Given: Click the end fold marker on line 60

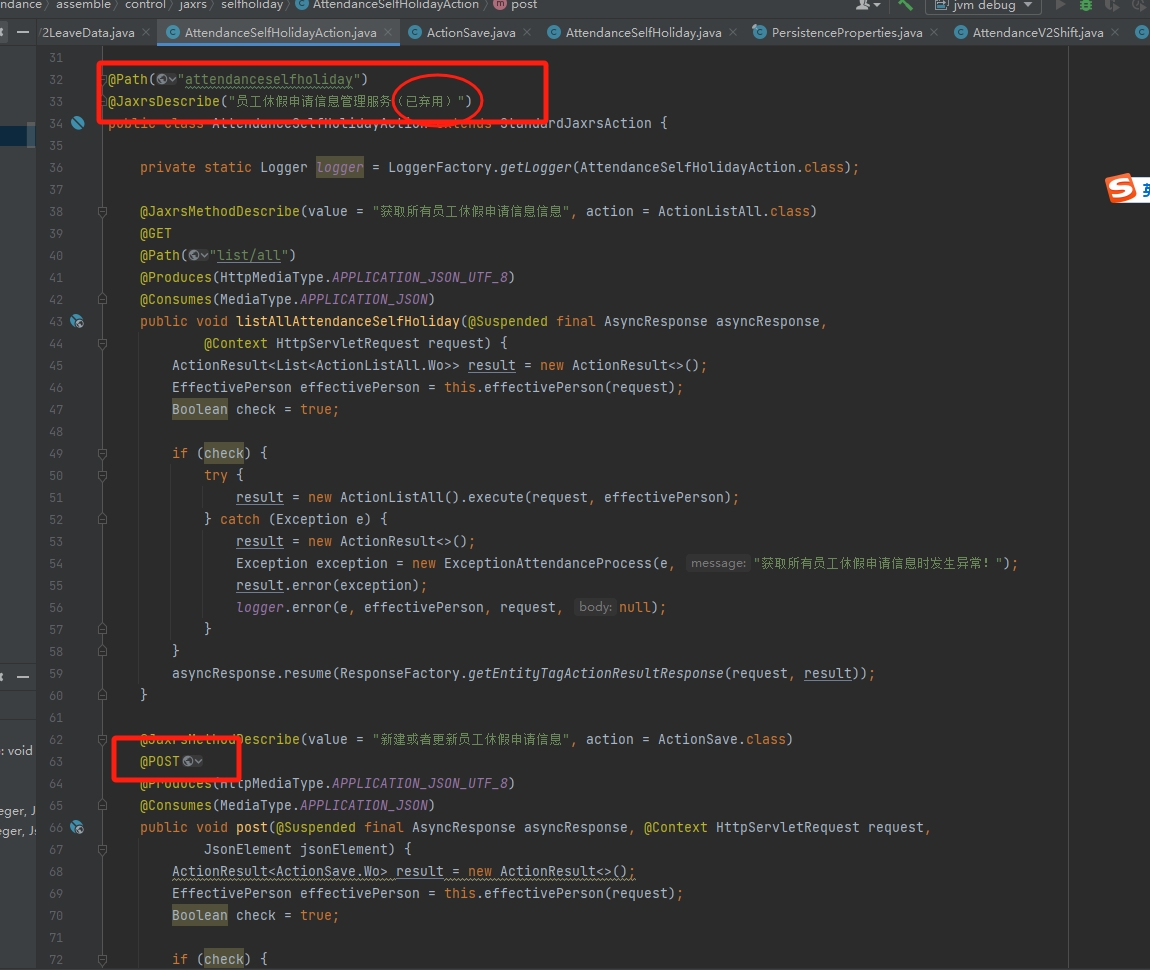Looking at the screenshot, I should (103, 695).
